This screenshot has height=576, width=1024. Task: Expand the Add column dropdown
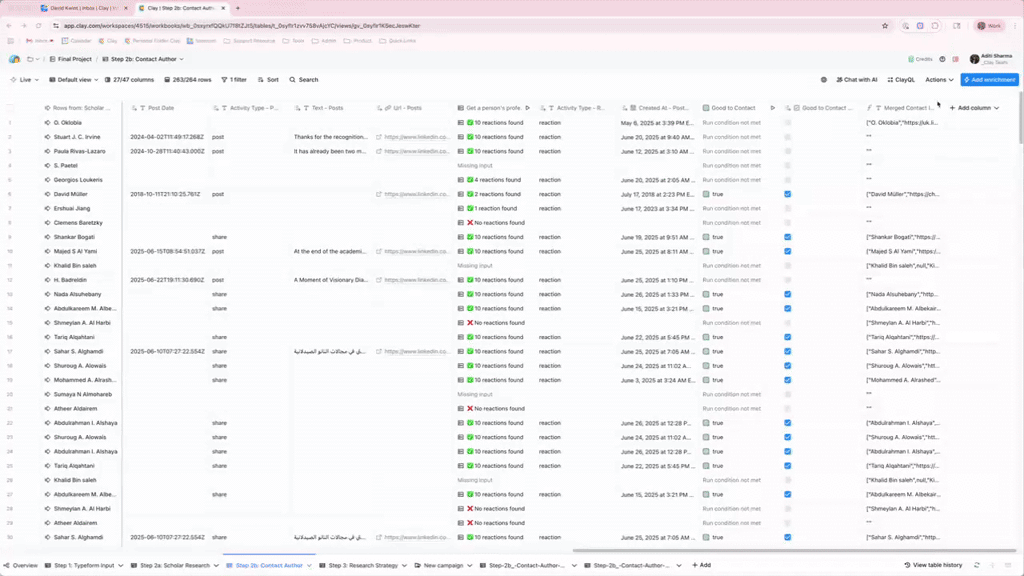point(973,108)
